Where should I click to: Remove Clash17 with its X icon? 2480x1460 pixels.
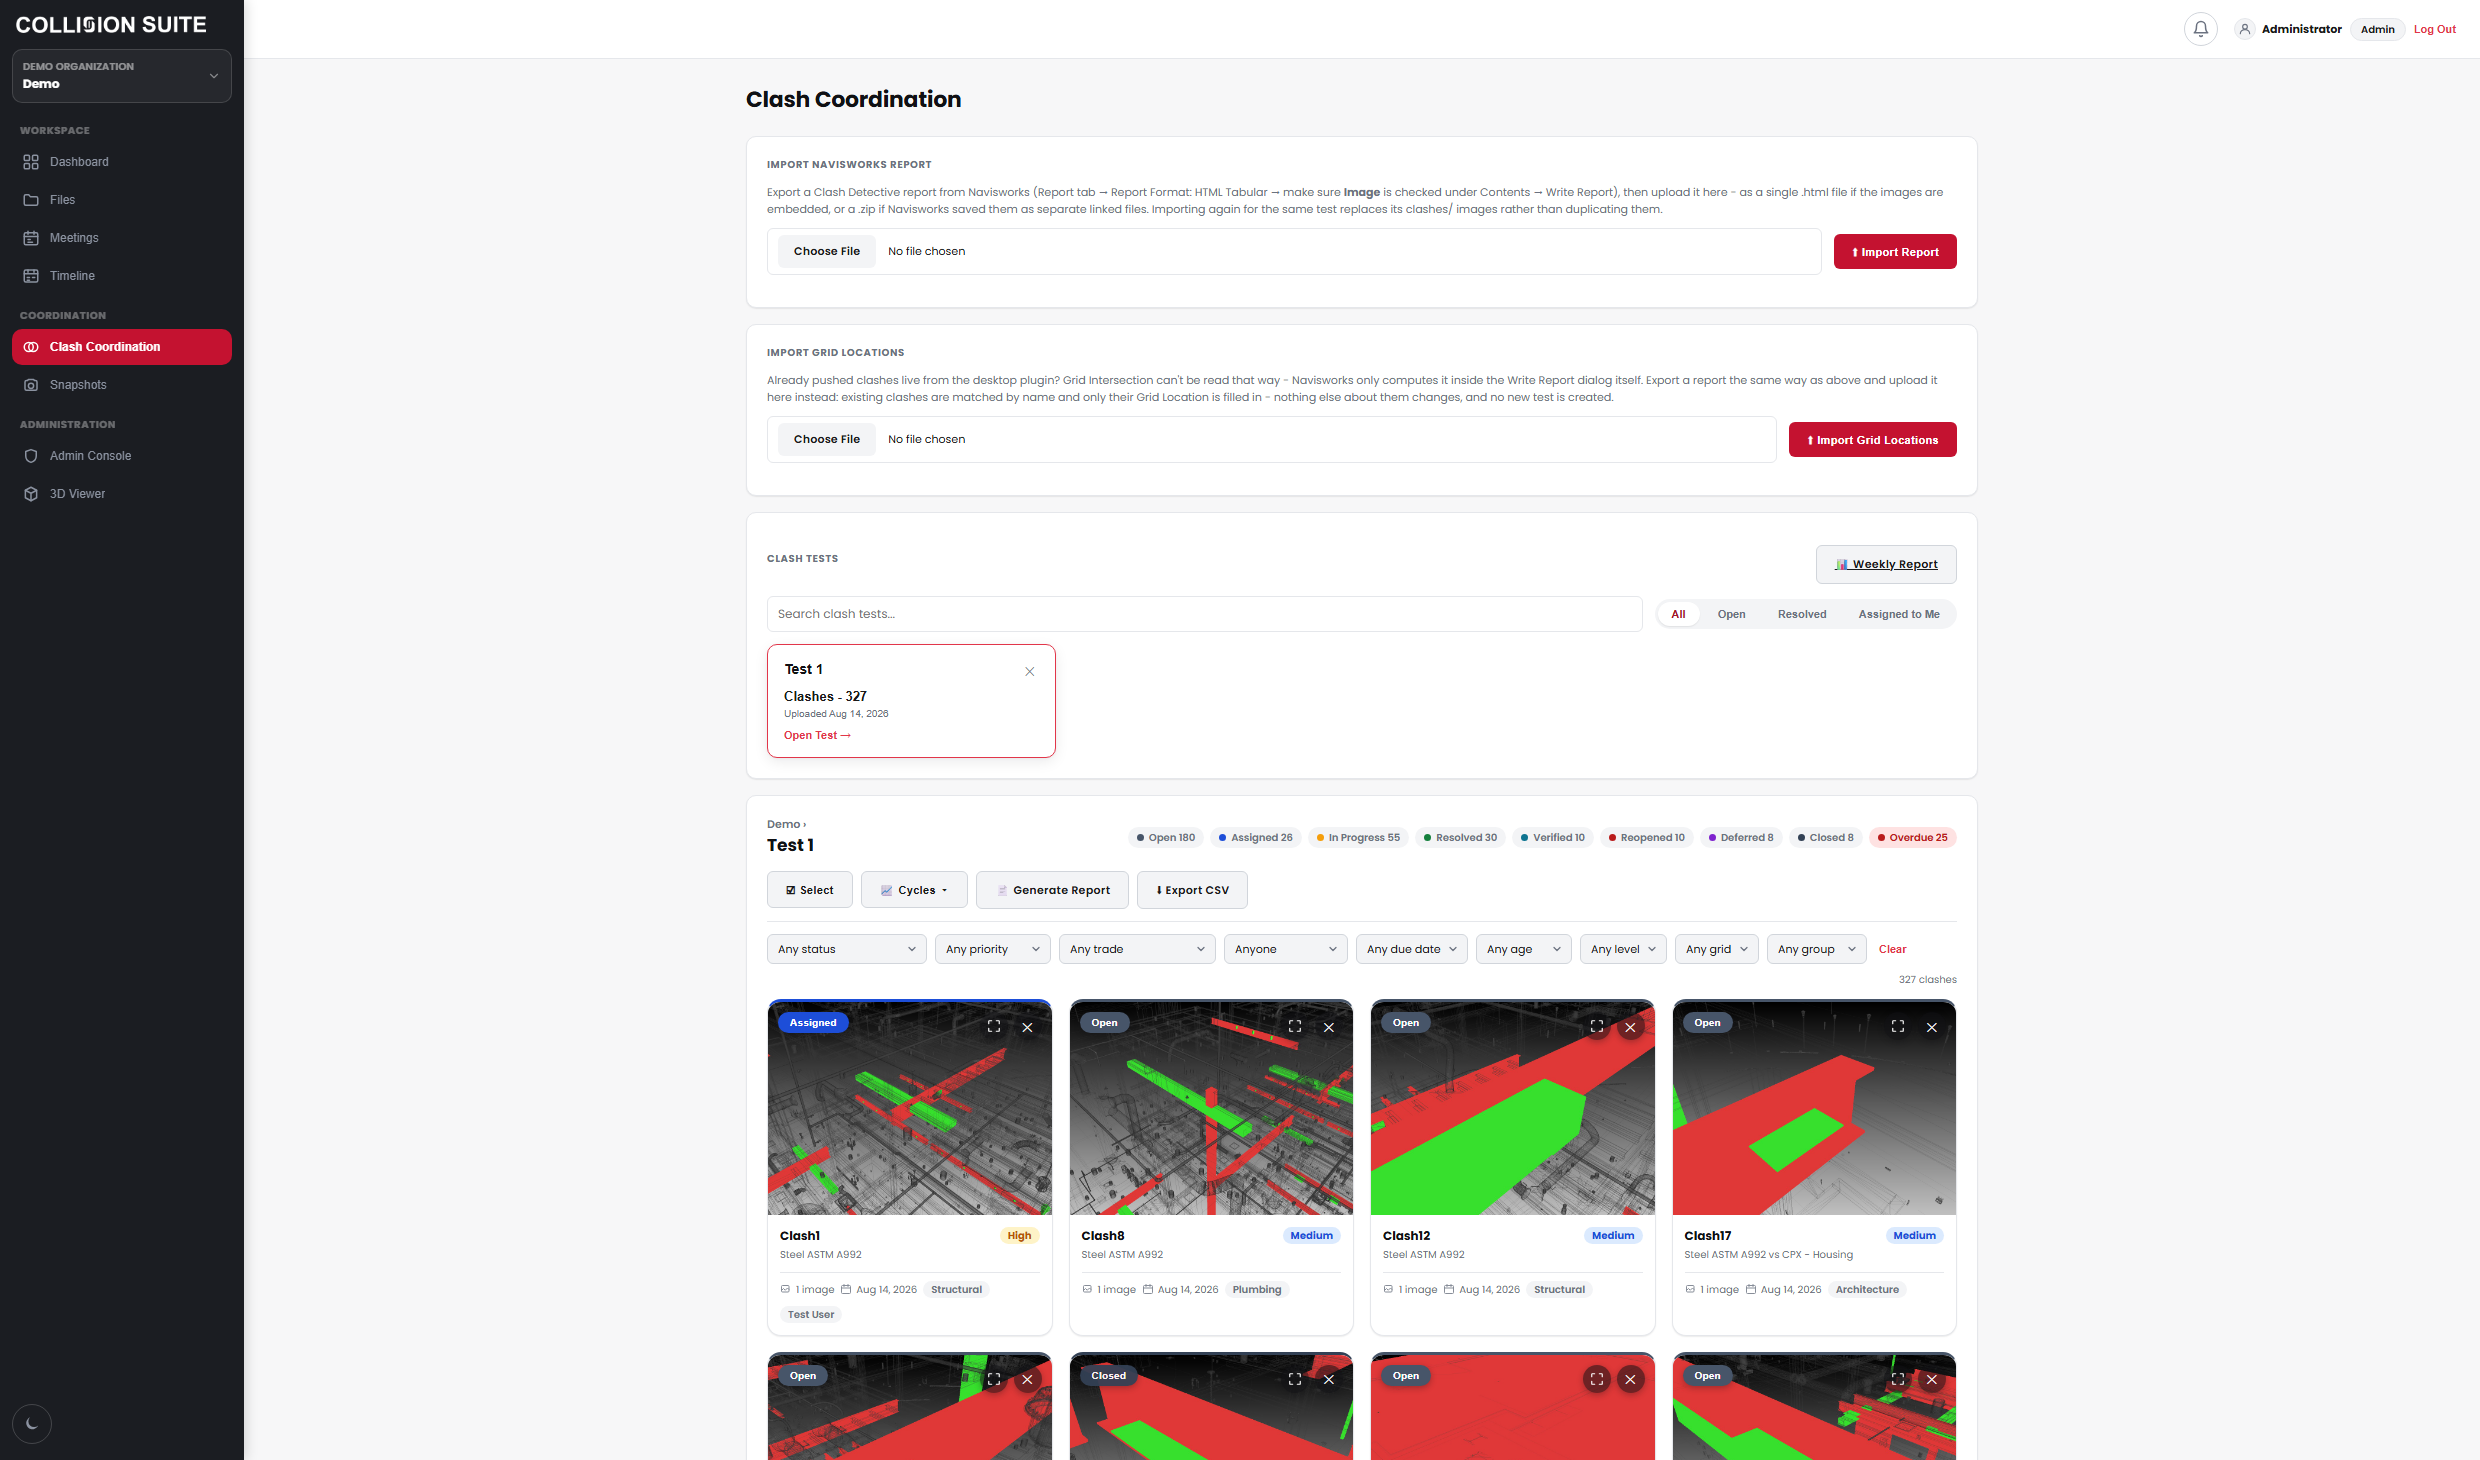pos(1932,1027)
